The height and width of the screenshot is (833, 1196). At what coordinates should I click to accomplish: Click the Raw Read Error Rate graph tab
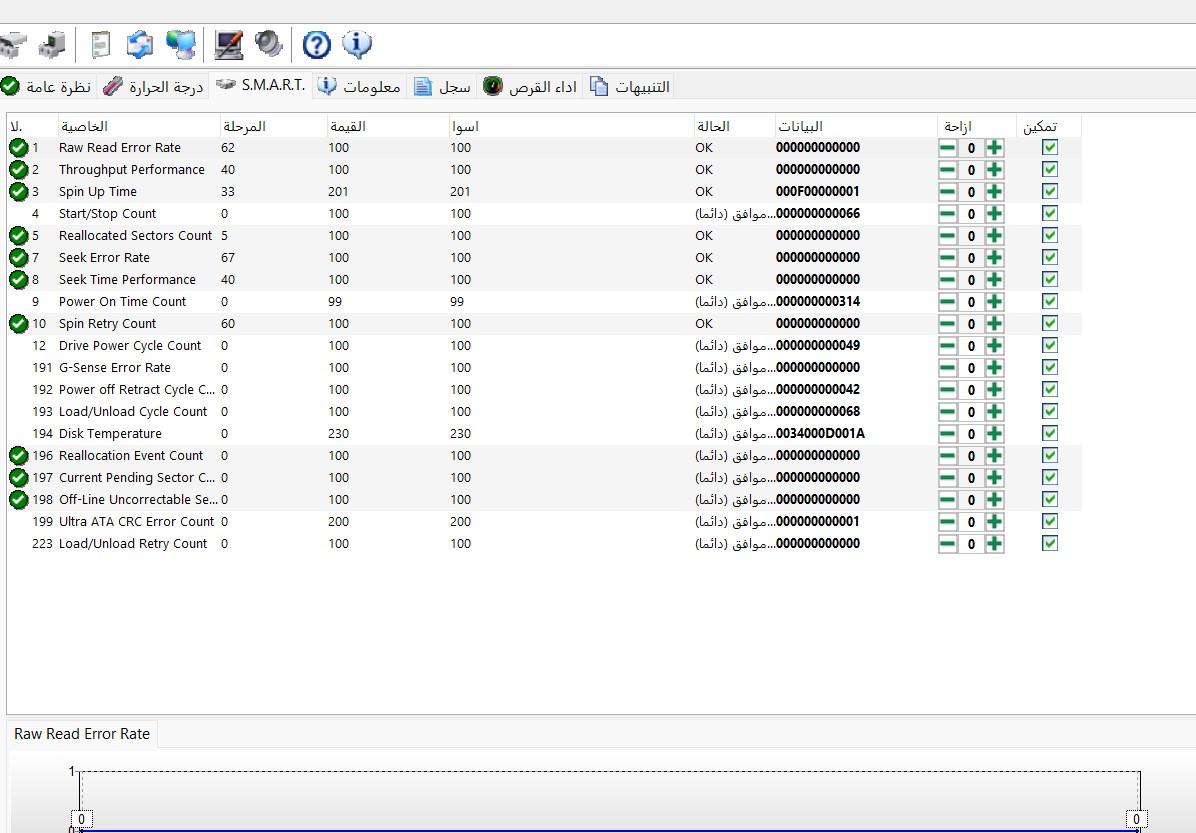click(82, 734)
